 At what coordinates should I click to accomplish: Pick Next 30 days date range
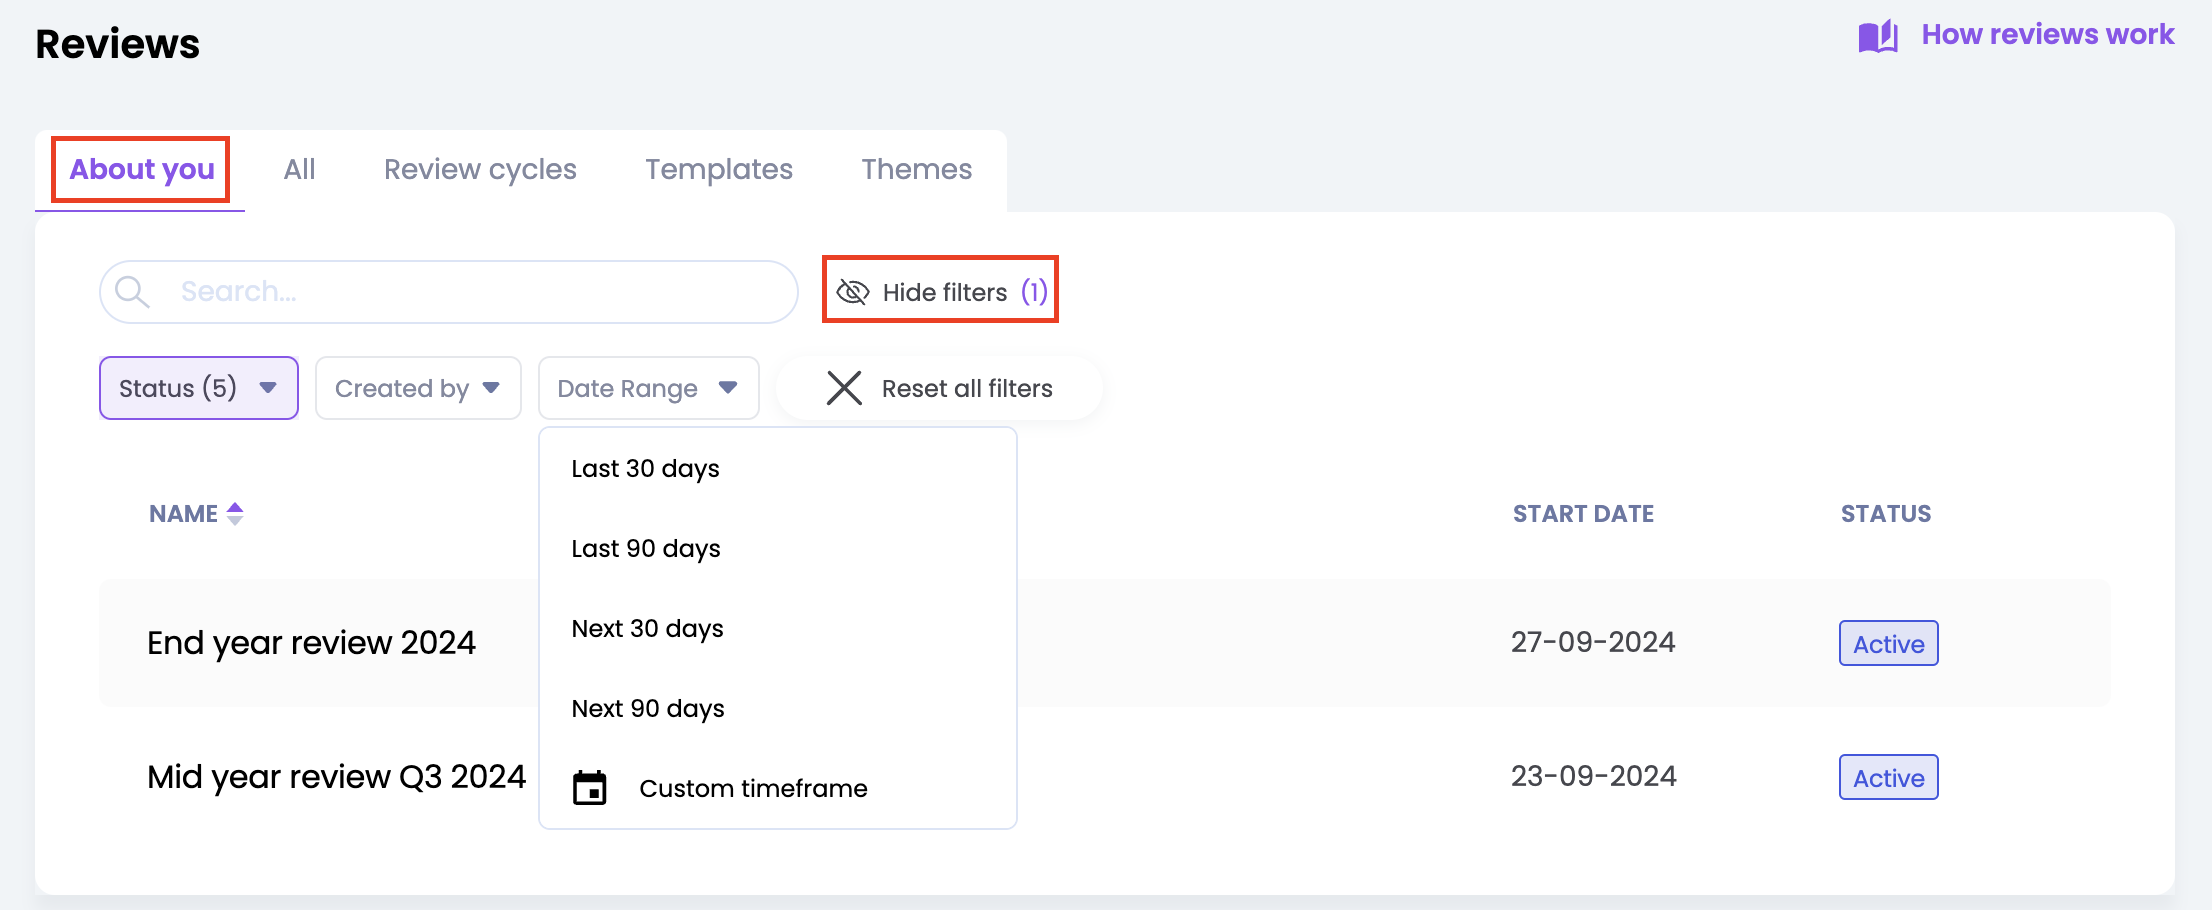(x=647, y=628)
